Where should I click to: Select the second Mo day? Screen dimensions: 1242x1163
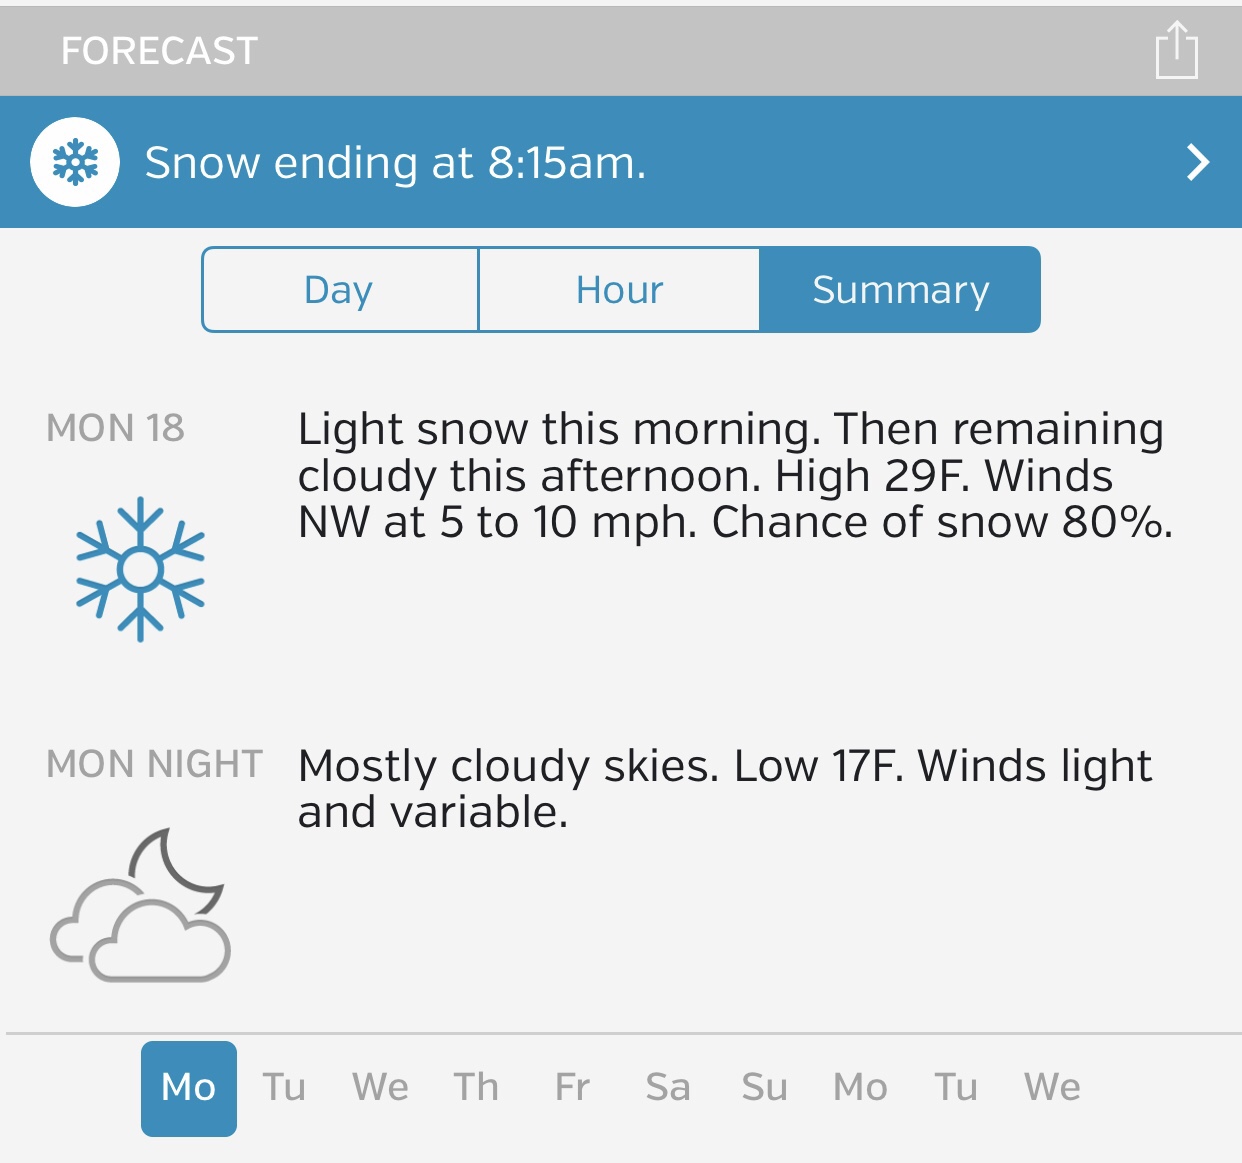[x=860, y=1088]
